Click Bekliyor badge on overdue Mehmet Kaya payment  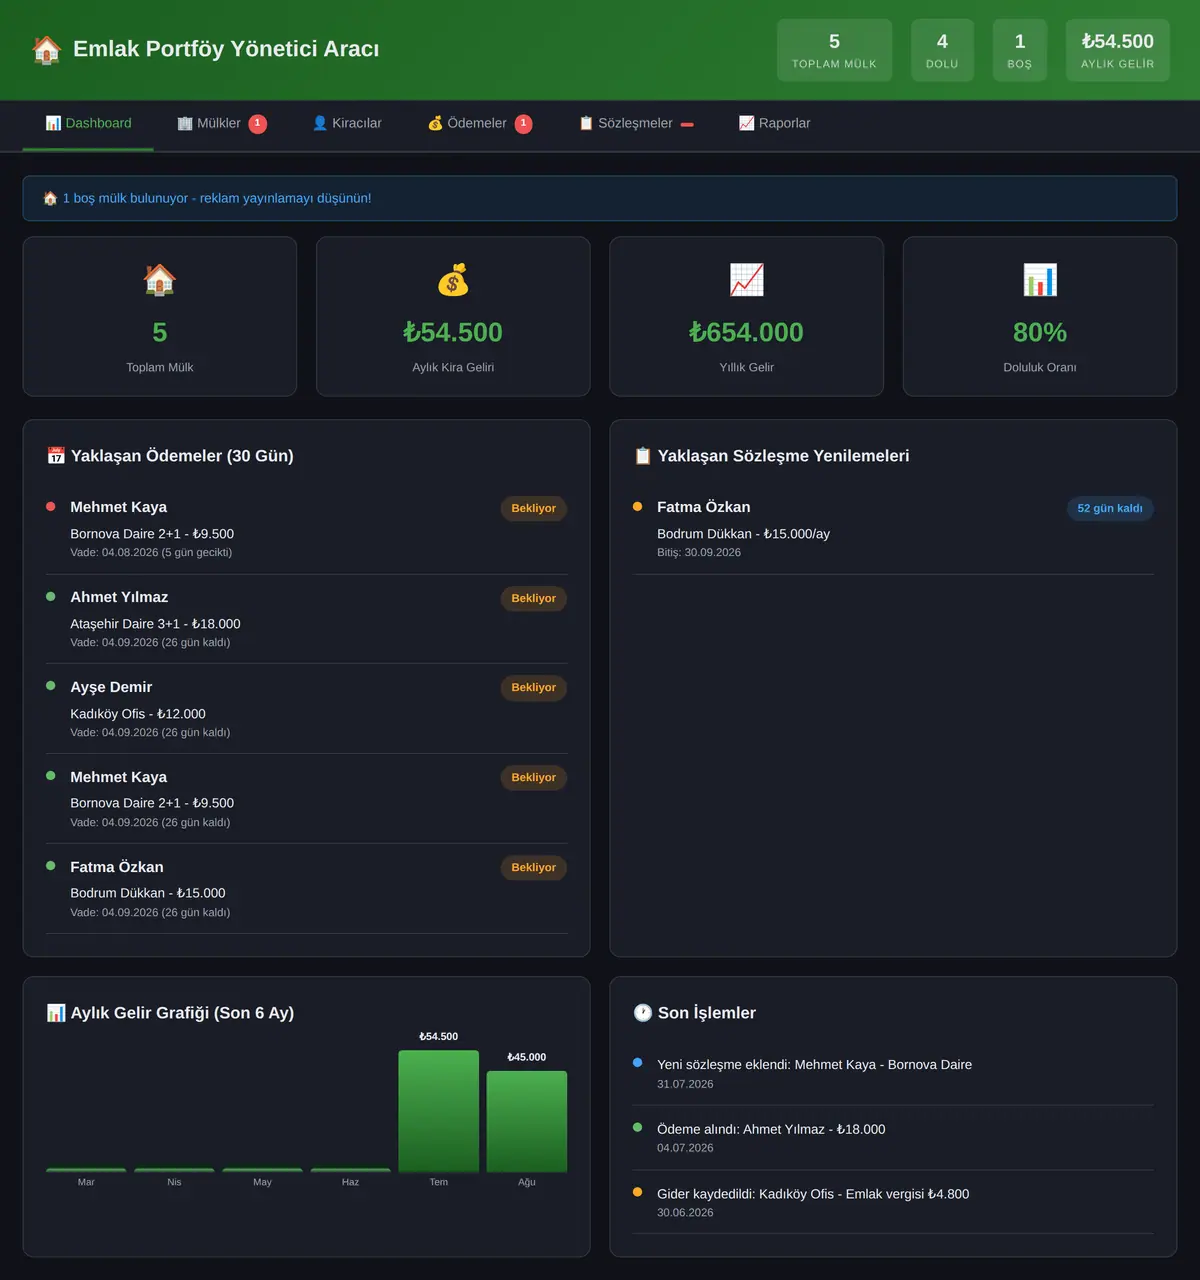[534, 509]
